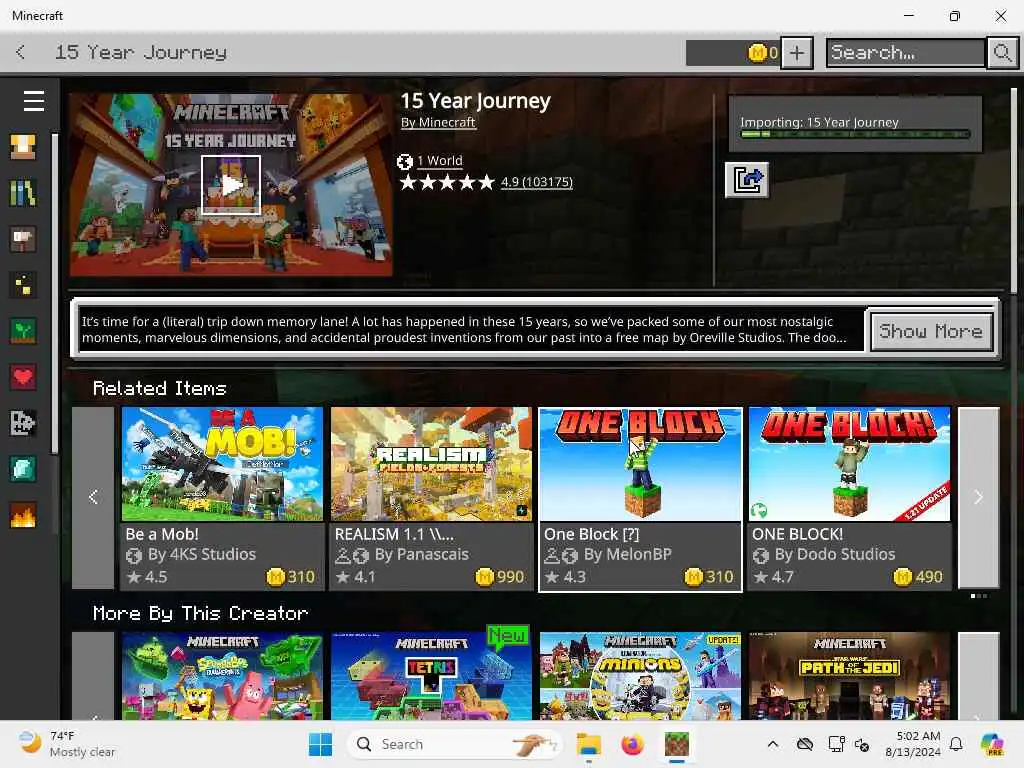Click the Related Items heading
The image size is (1024, 768).
point(159,389)
